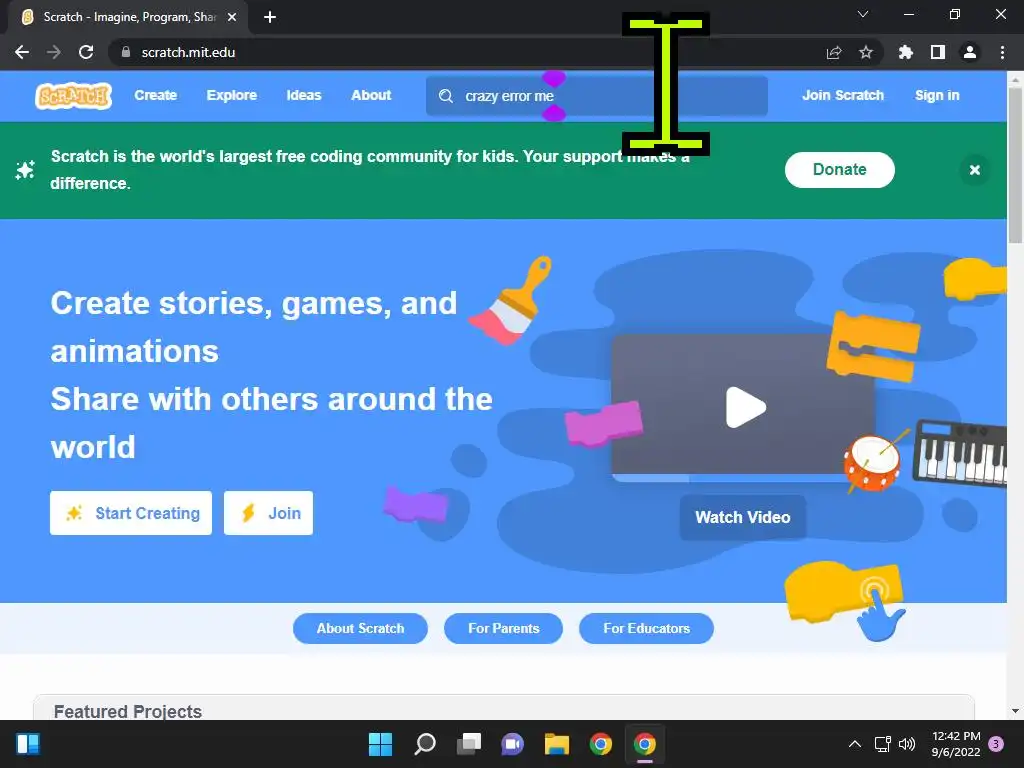The image size is (1024, 768).
Task: Click the scrollbar down arrow
Action: (x=1016, y=711)
